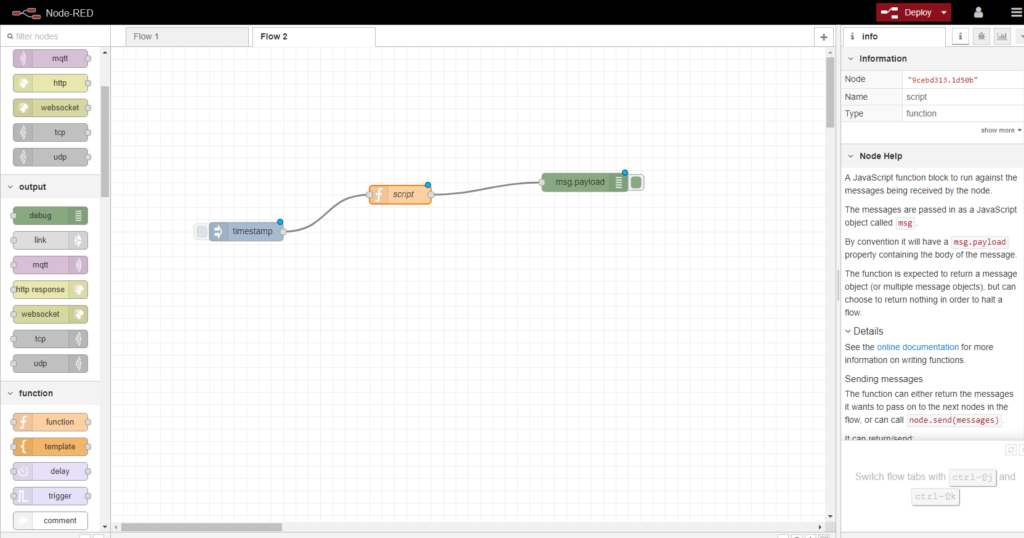Collapse the function palette category
Viewport: 1024px width, 538px height.
[50, 393]
